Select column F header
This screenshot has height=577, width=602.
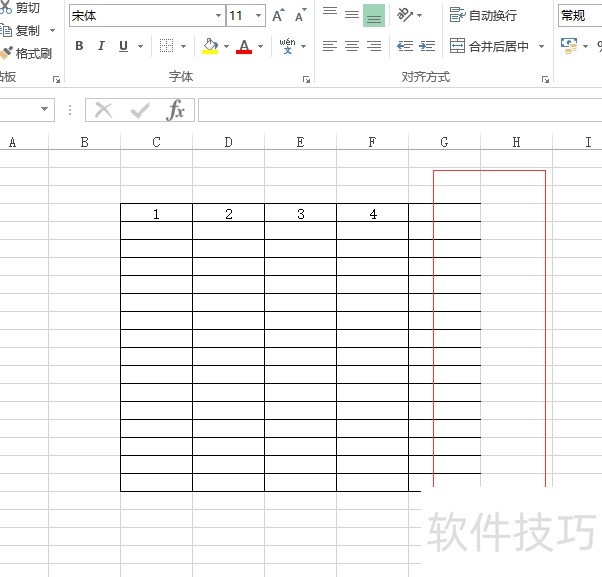[372, 142]
